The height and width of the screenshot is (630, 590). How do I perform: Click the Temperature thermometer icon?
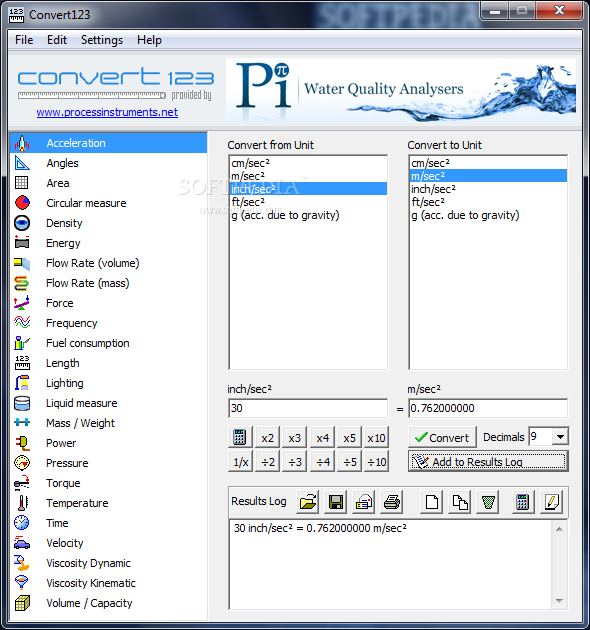coord(23,503)
